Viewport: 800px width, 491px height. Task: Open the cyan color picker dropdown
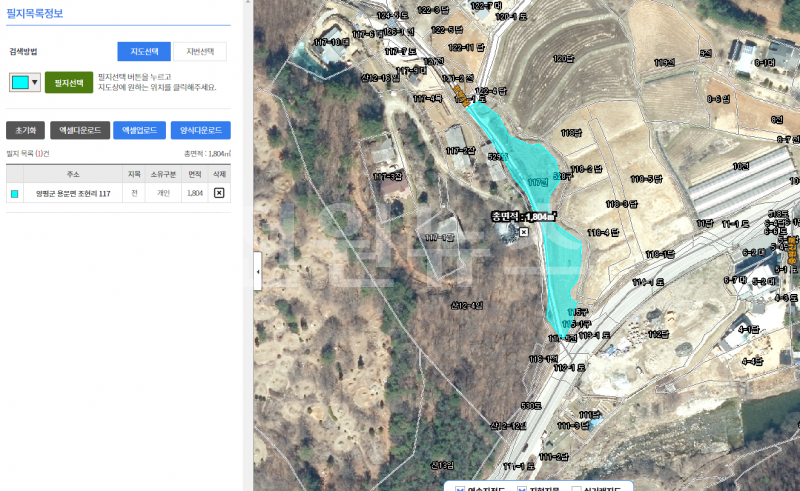(x=34, y=82)
